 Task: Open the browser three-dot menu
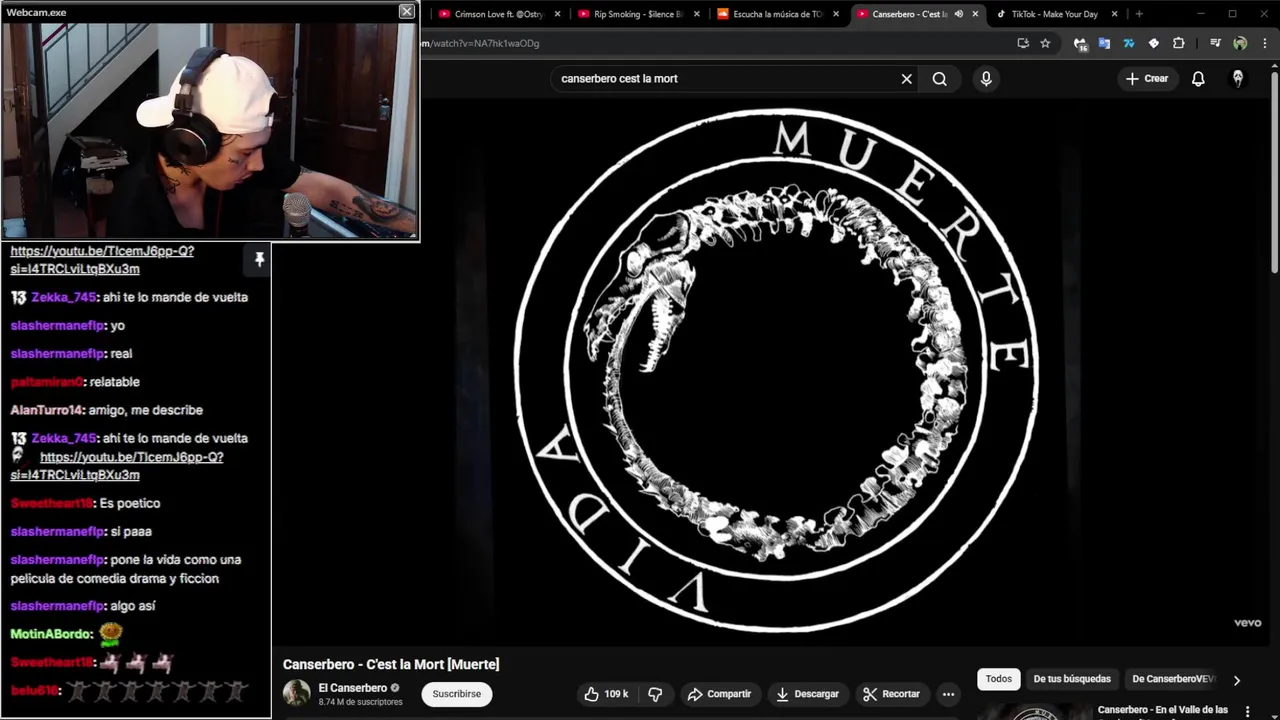coord(1265,43)
